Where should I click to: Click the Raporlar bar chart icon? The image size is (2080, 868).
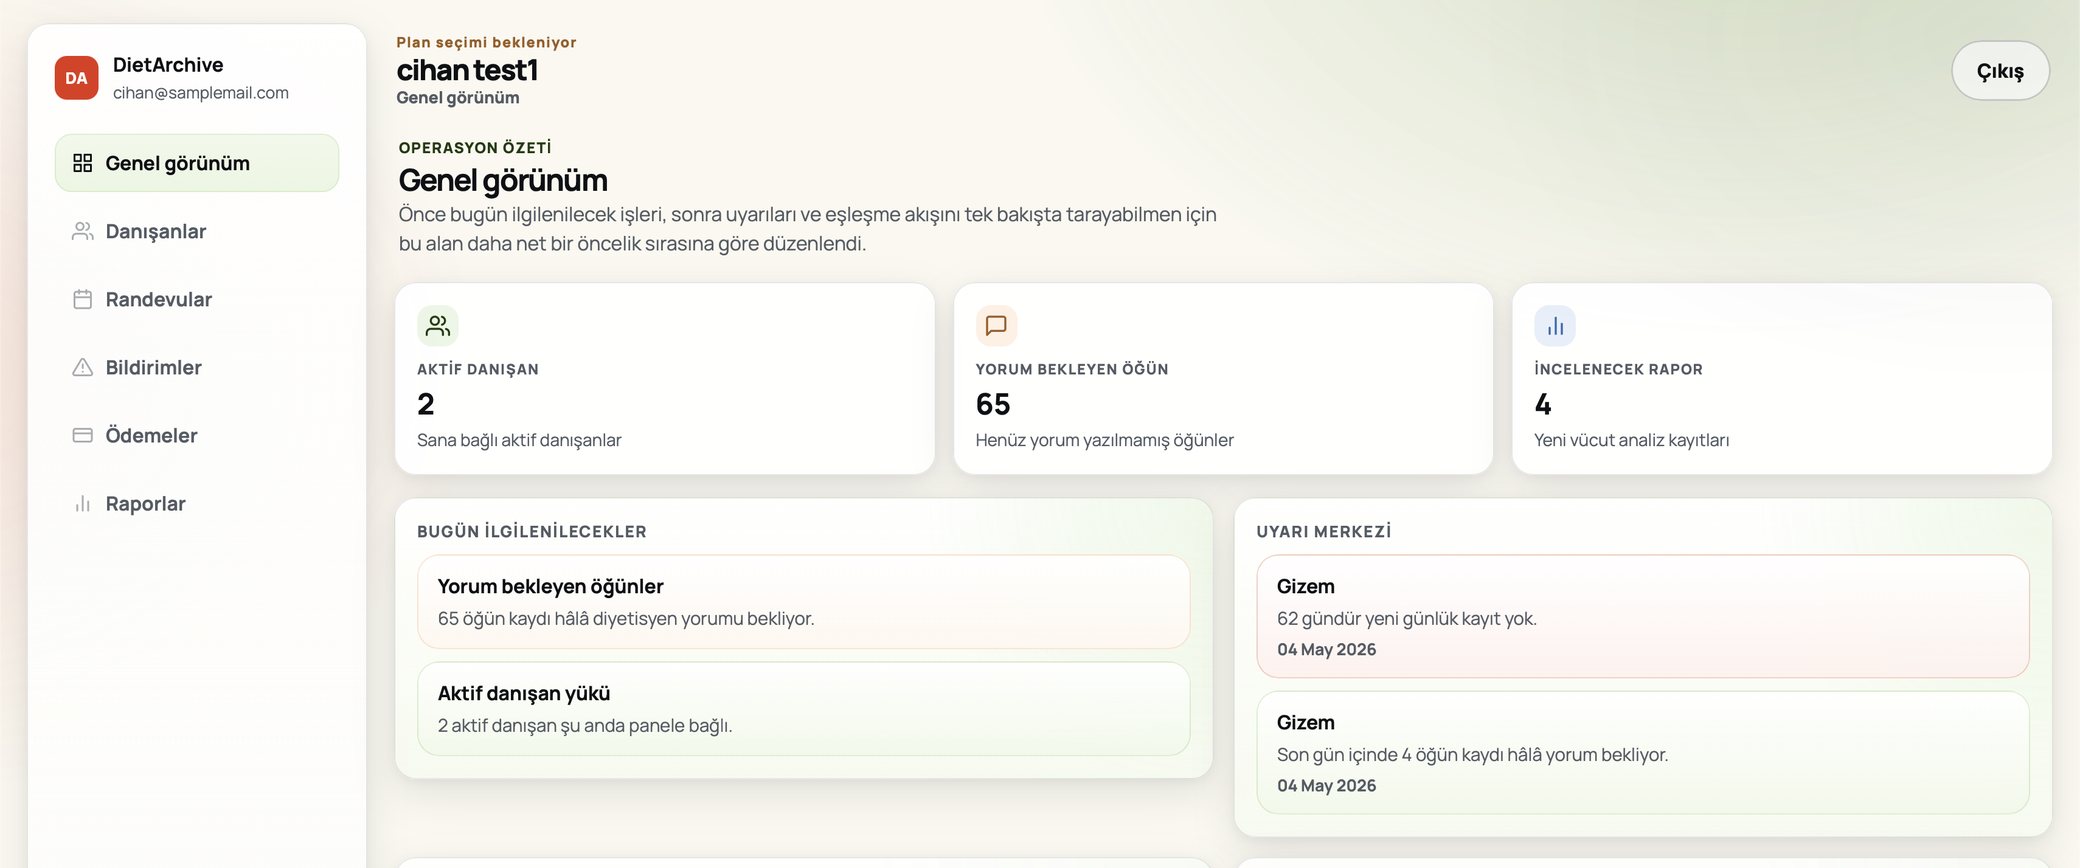(83, 503)
